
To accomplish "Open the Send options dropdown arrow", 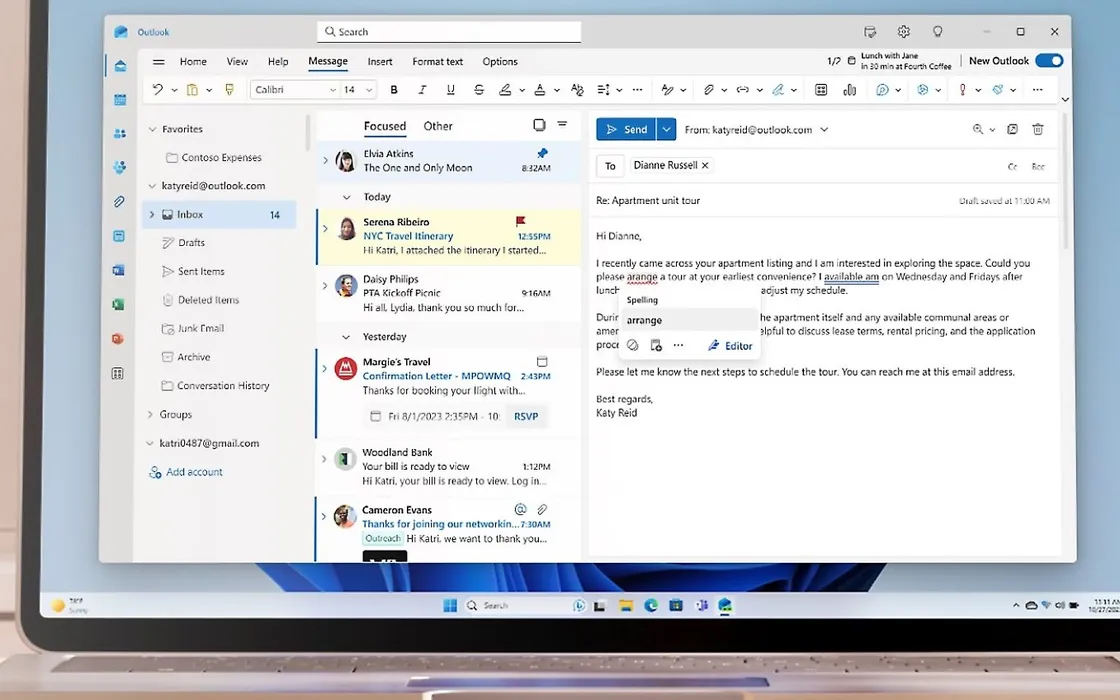I will pos(666,129).
